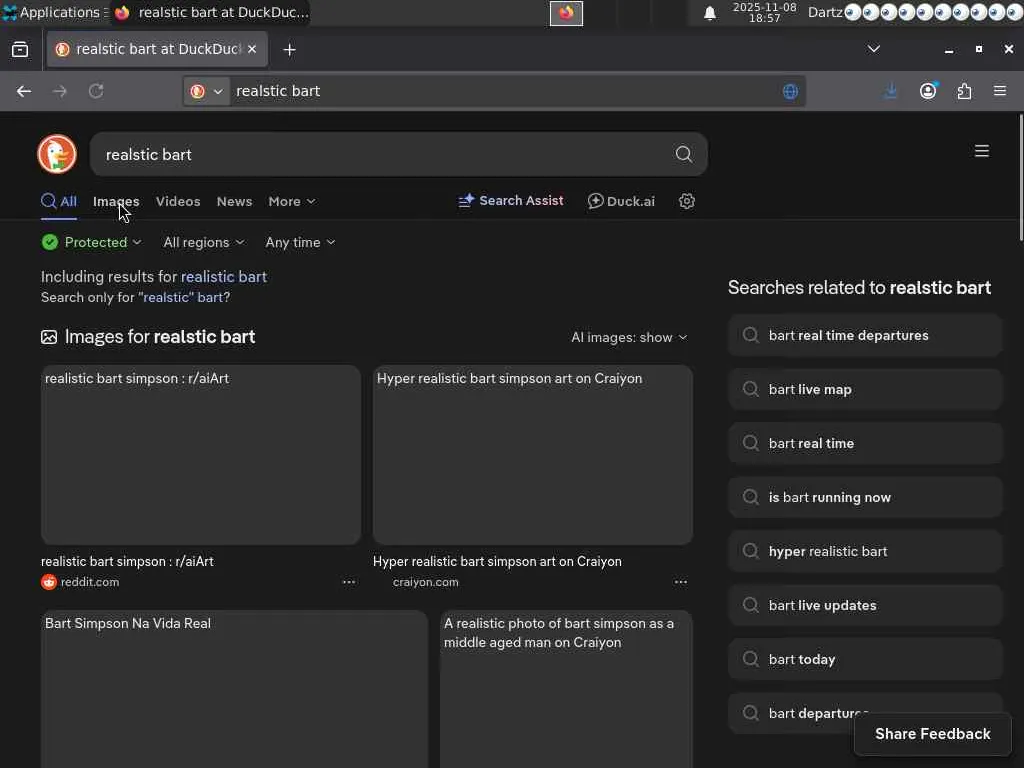Click the Firefox workspace thumbnail in the panel
The height and width of the screenshot is (768, 1024).
click(566, 13)
